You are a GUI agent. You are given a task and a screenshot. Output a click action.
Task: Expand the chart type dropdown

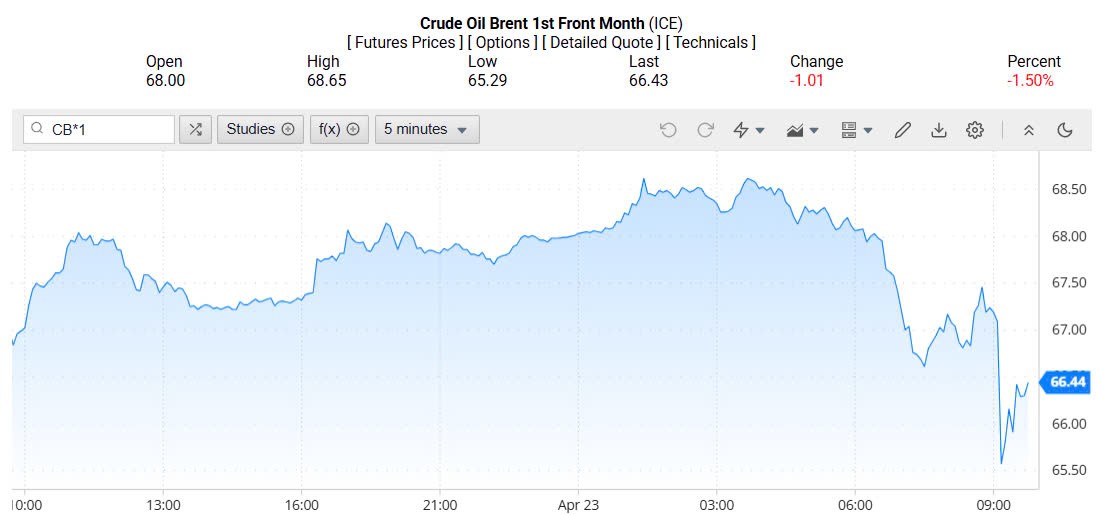coord(803,130)
